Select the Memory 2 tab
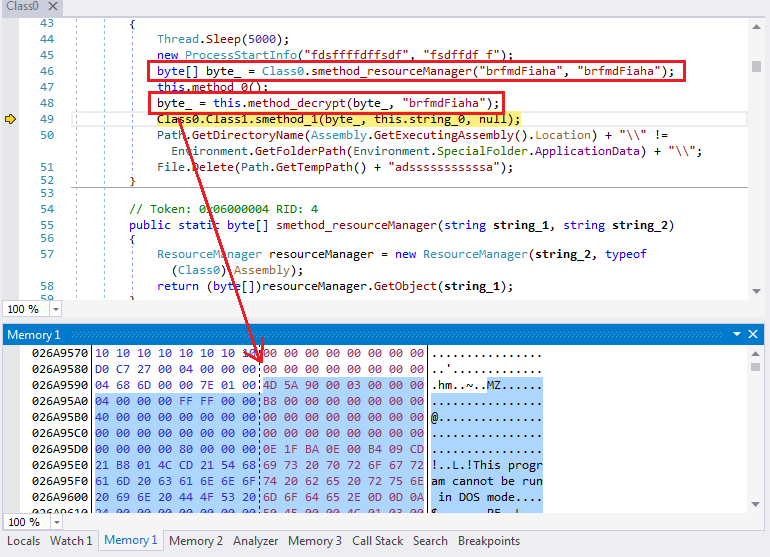The image size is (770, 557). [195, 541]
